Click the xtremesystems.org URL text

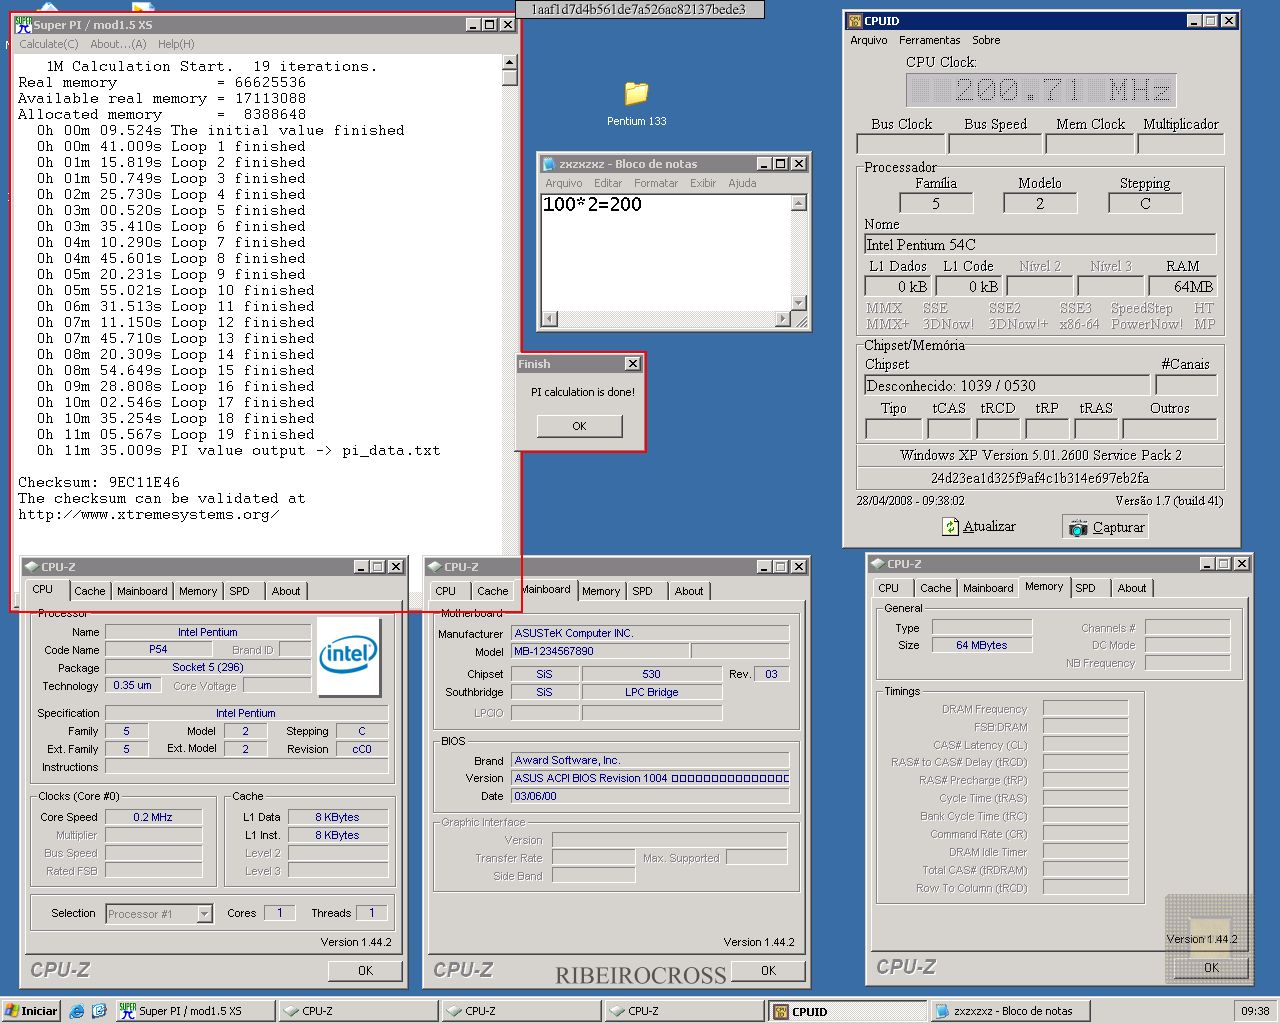(x=148, y=514)
